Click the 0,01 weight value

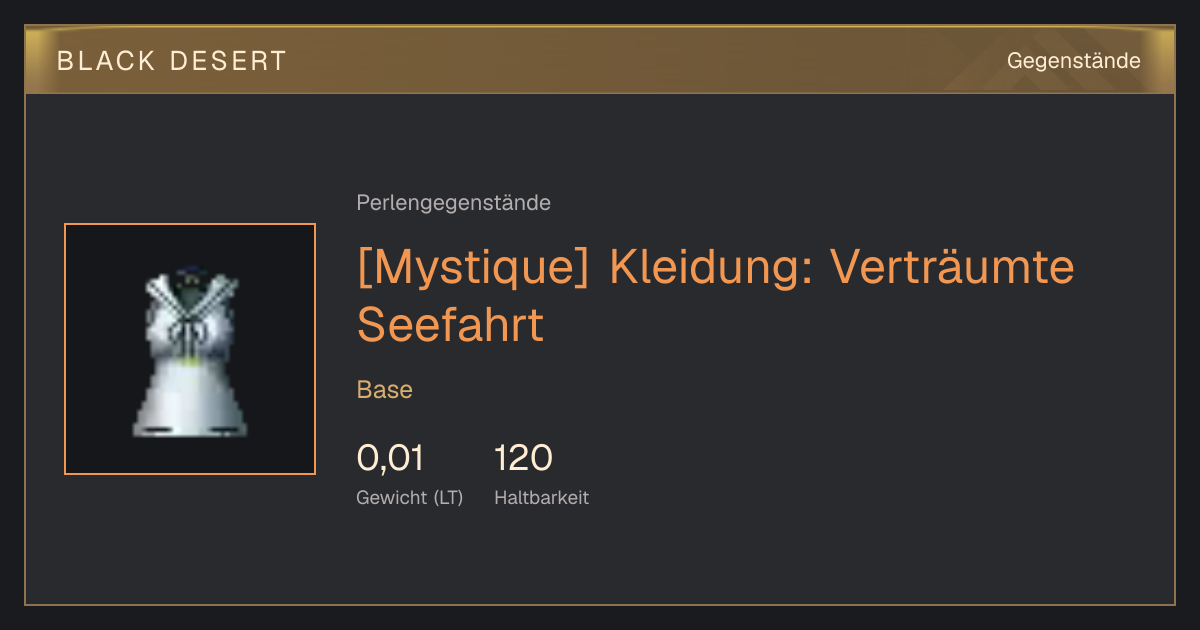coord(390,458)
